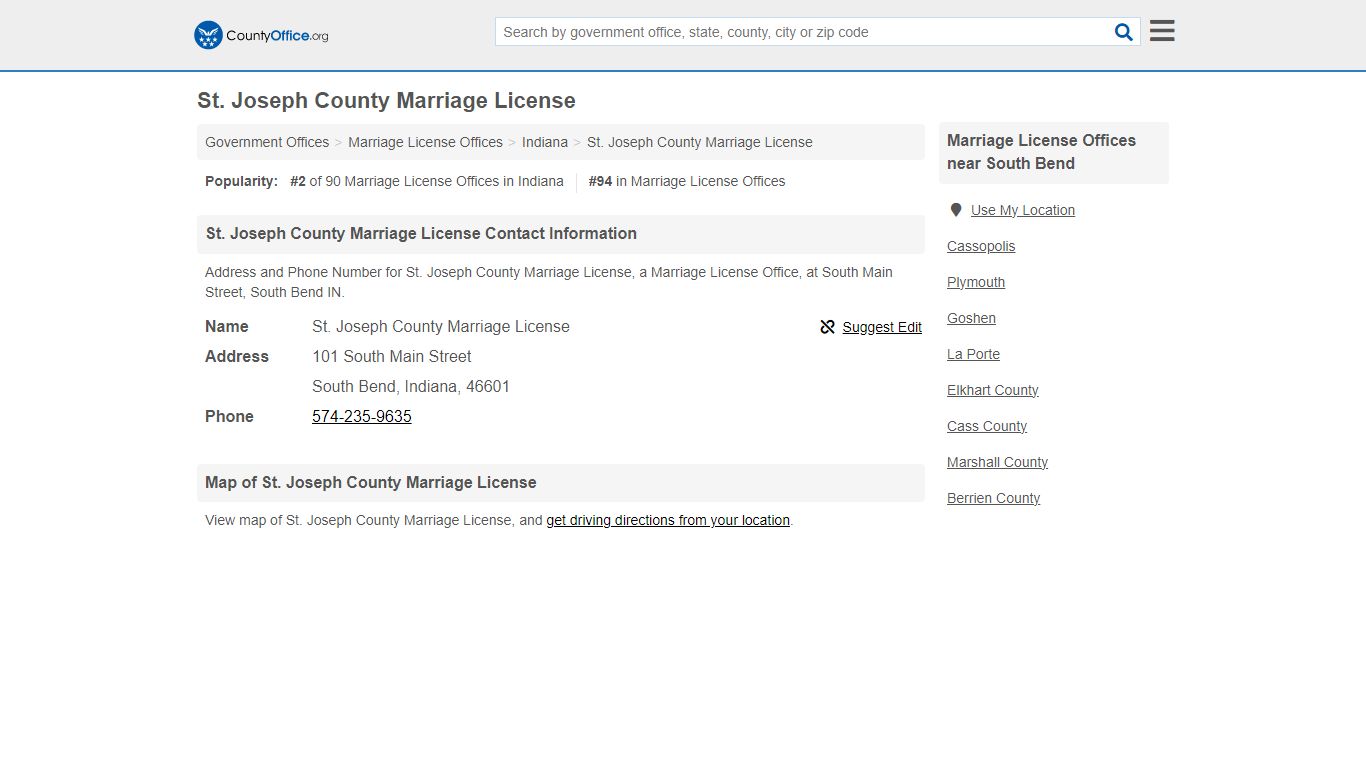
Task: Open the La Porte offices link
Action: click(x=973, y=354)
